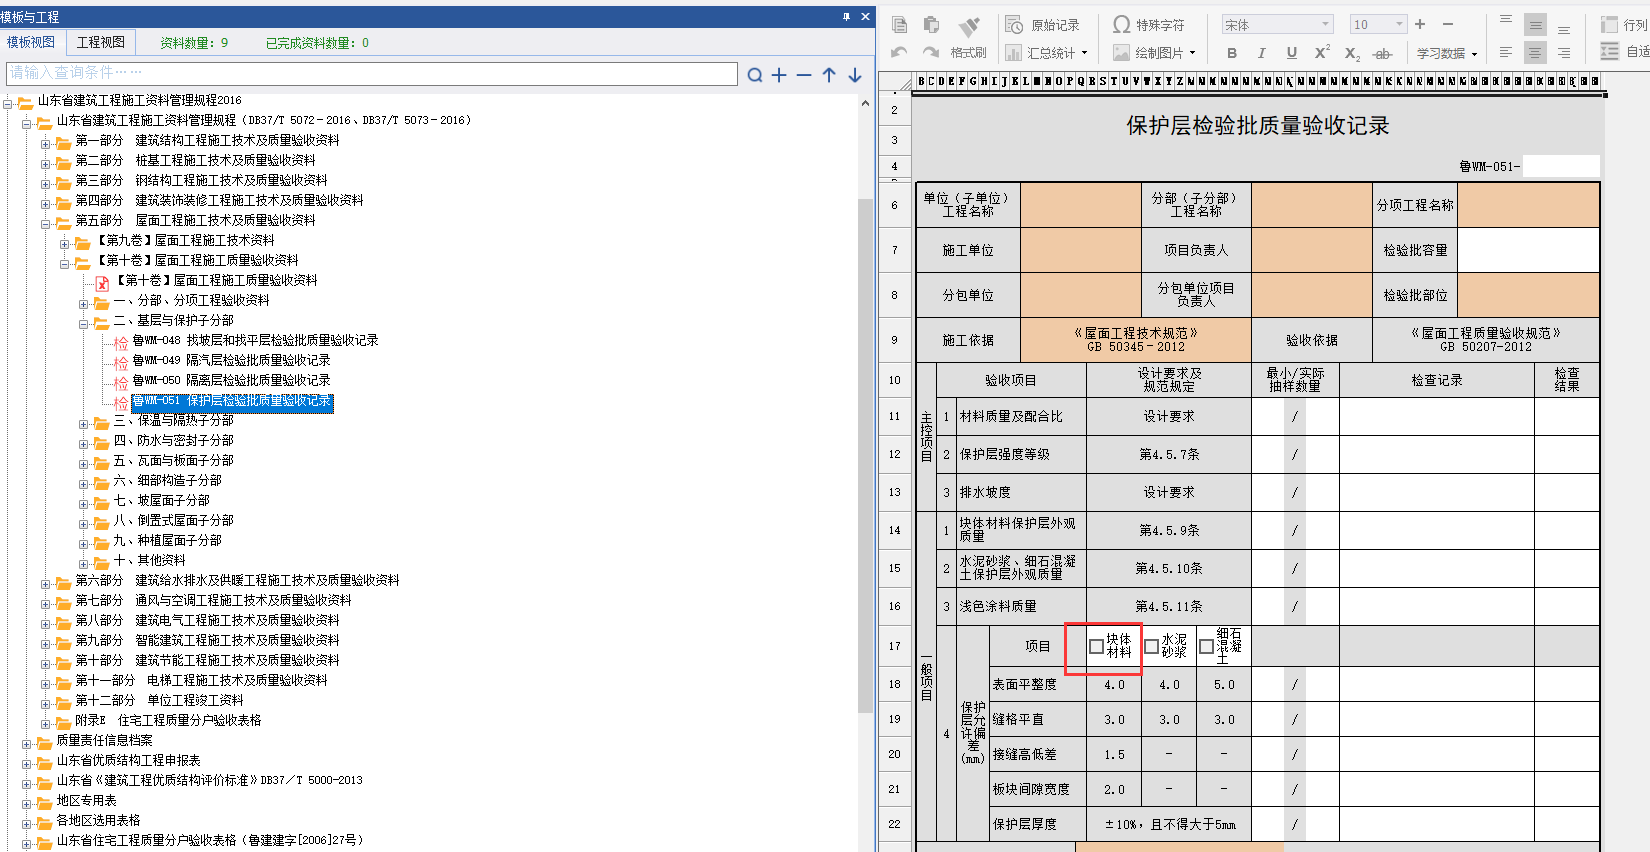Select 鲁WM-048 找坡层和找平层 record

click(255, 340)
